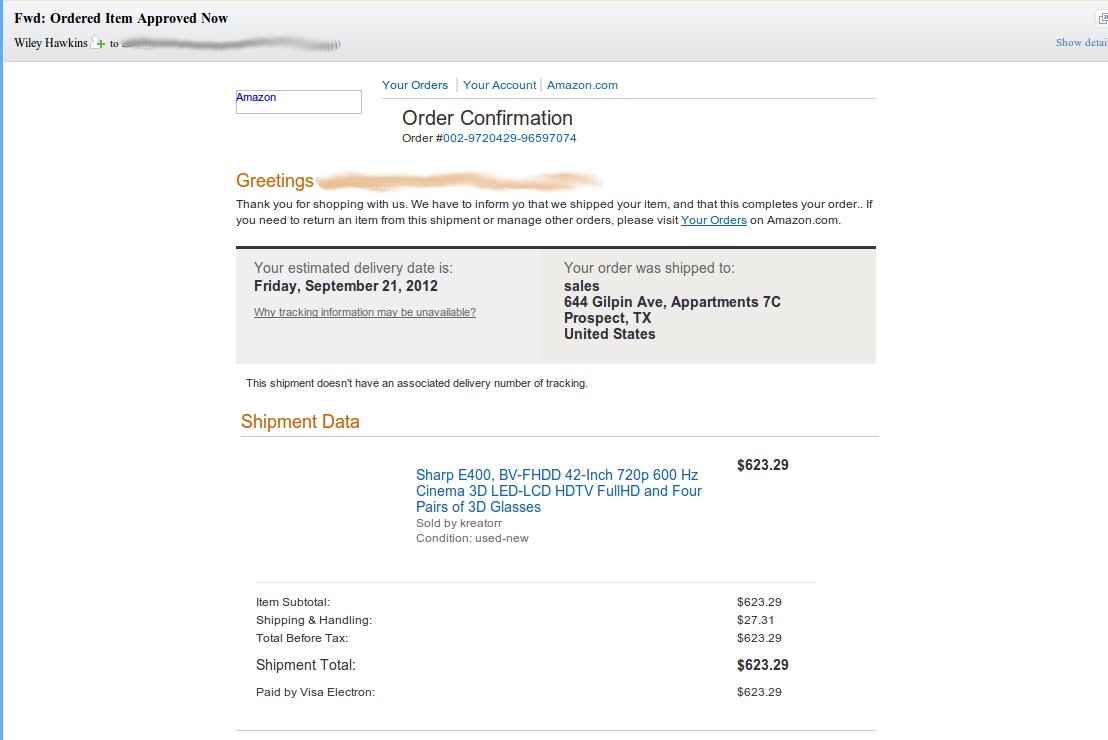This screenshot has height=740, width=1108.
Task: Click order number 002-9720429-96597074
Action: click(x=509, y=138)
